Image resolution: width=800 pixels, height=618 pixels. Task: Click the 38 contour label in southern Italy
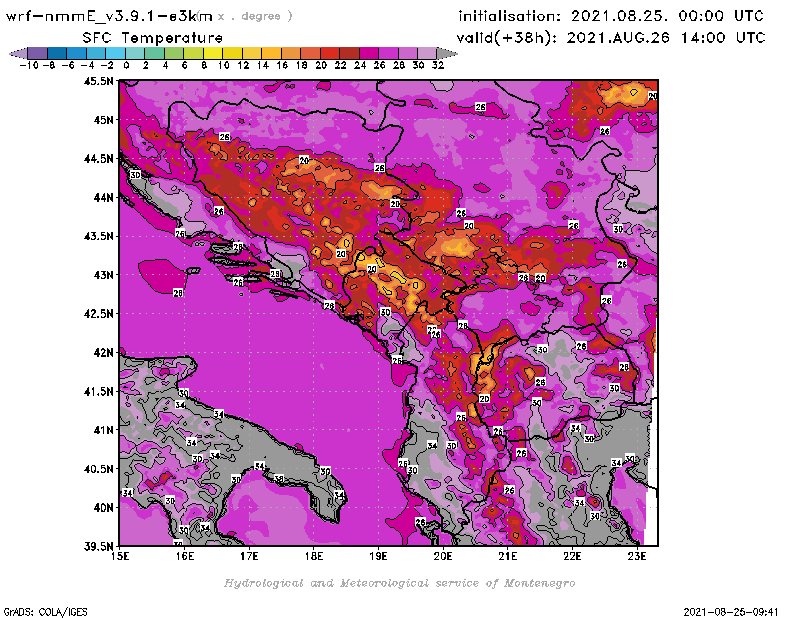279,479
